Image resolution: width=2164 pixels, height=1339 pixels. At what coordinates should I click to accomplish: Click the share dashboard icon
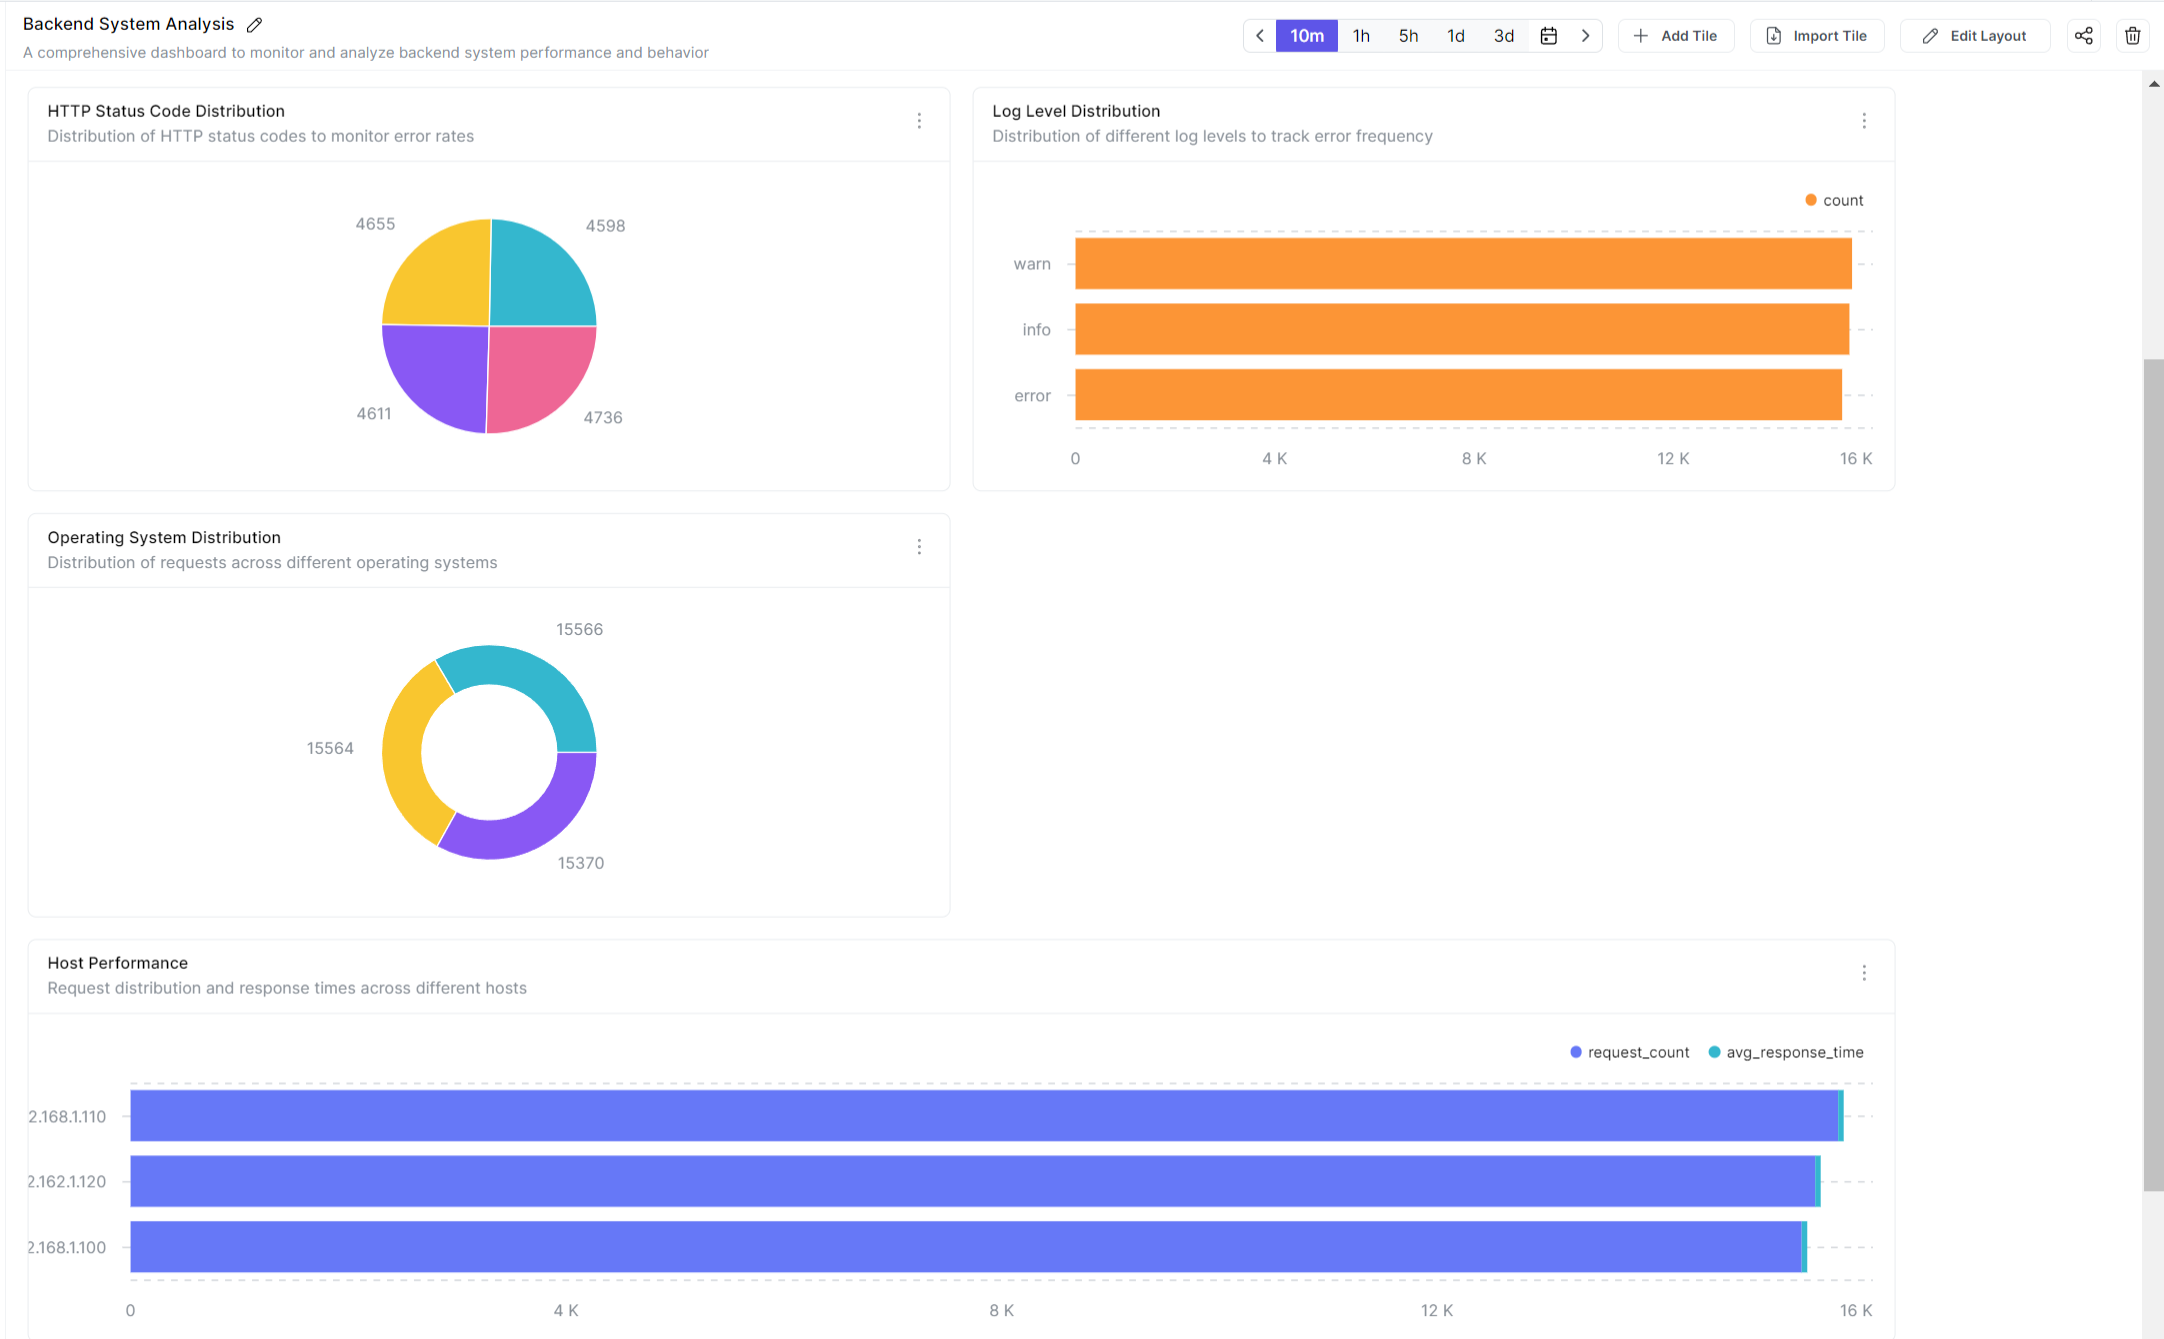(2083, 36)
